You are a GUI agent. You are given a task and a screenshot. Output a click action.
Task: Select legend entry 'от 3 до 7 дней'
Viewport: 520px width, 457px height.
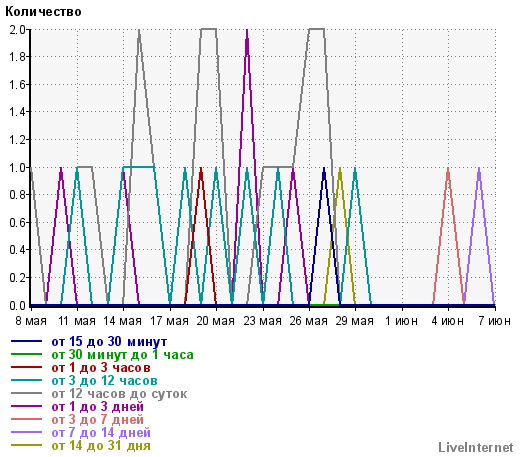click(x=97, y=420)
